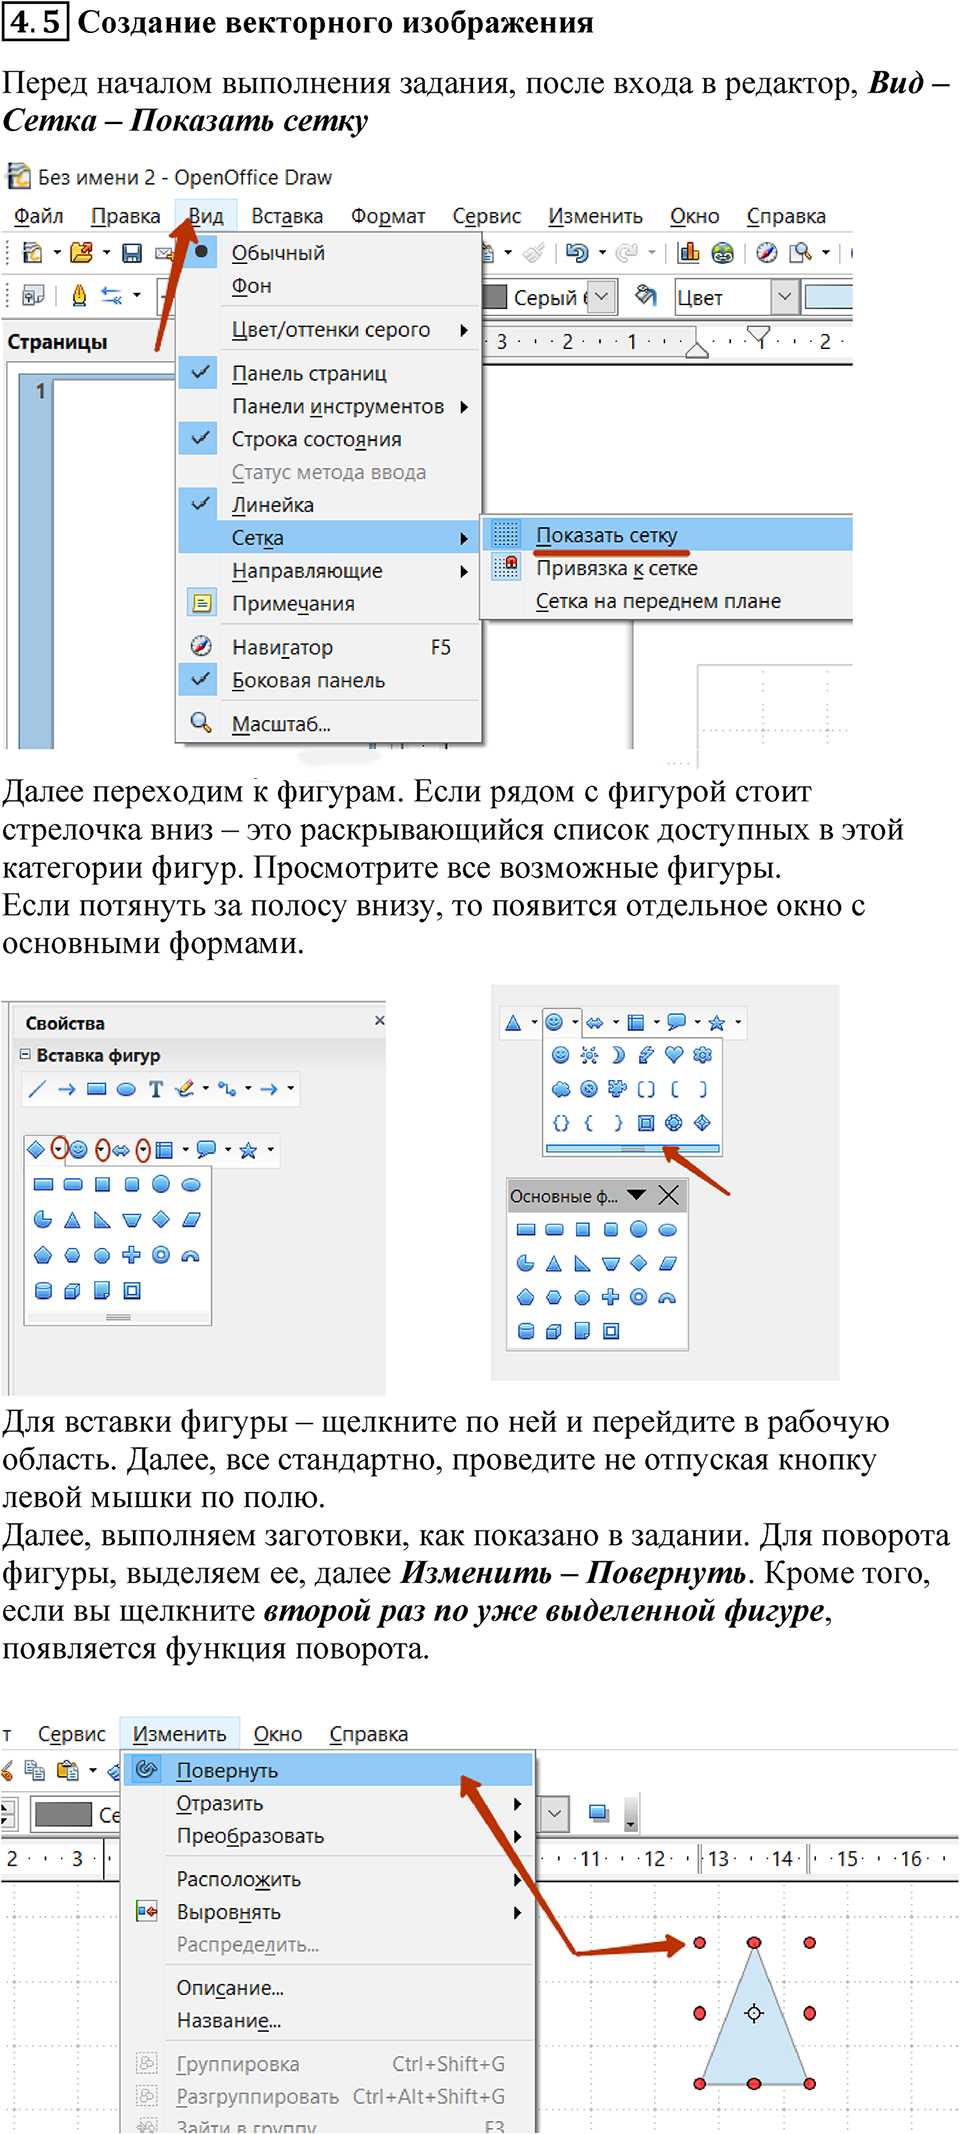This screenshot has height=2134, width=960.
Task: Click the shadow icon right of the Изменить menu
Action: tap(598, 1812)
